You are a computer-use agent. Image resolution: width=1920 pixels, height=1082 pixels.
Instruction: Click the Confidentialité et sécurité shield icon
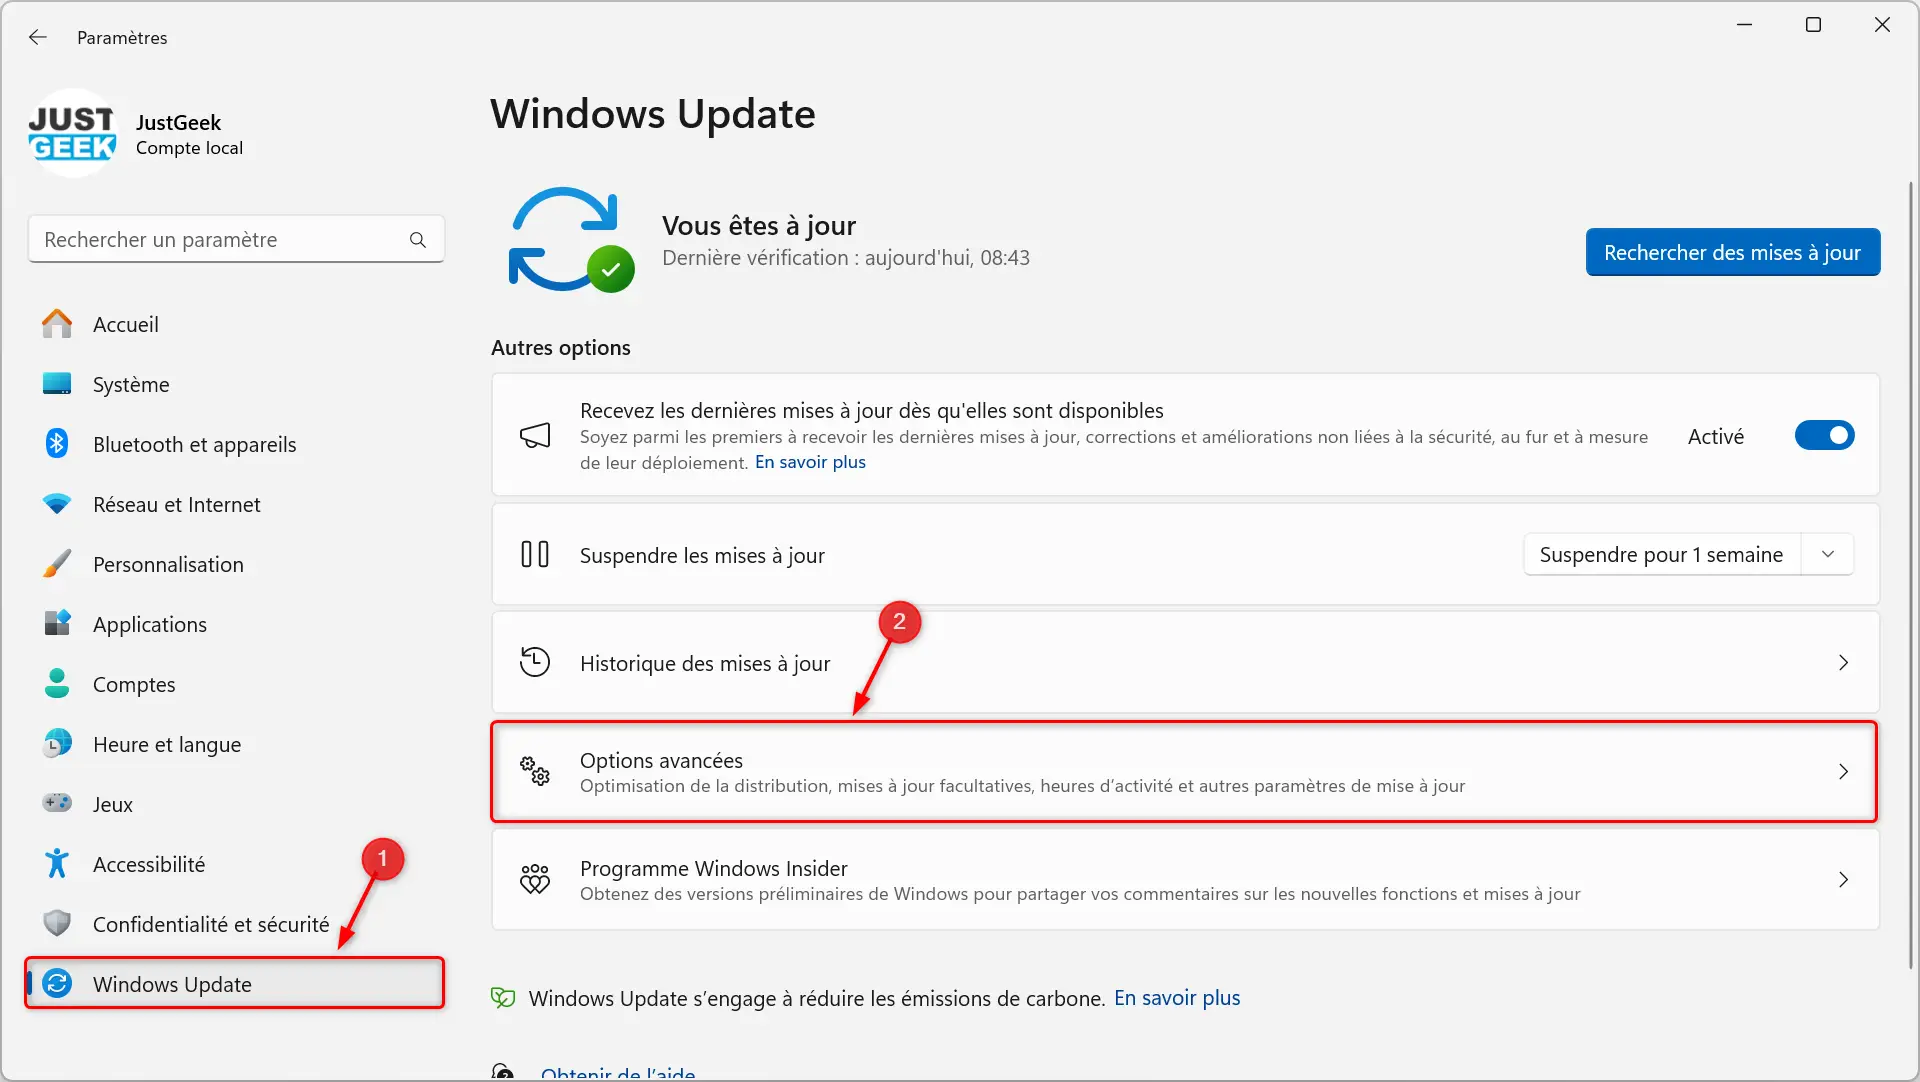coord(57,924)
